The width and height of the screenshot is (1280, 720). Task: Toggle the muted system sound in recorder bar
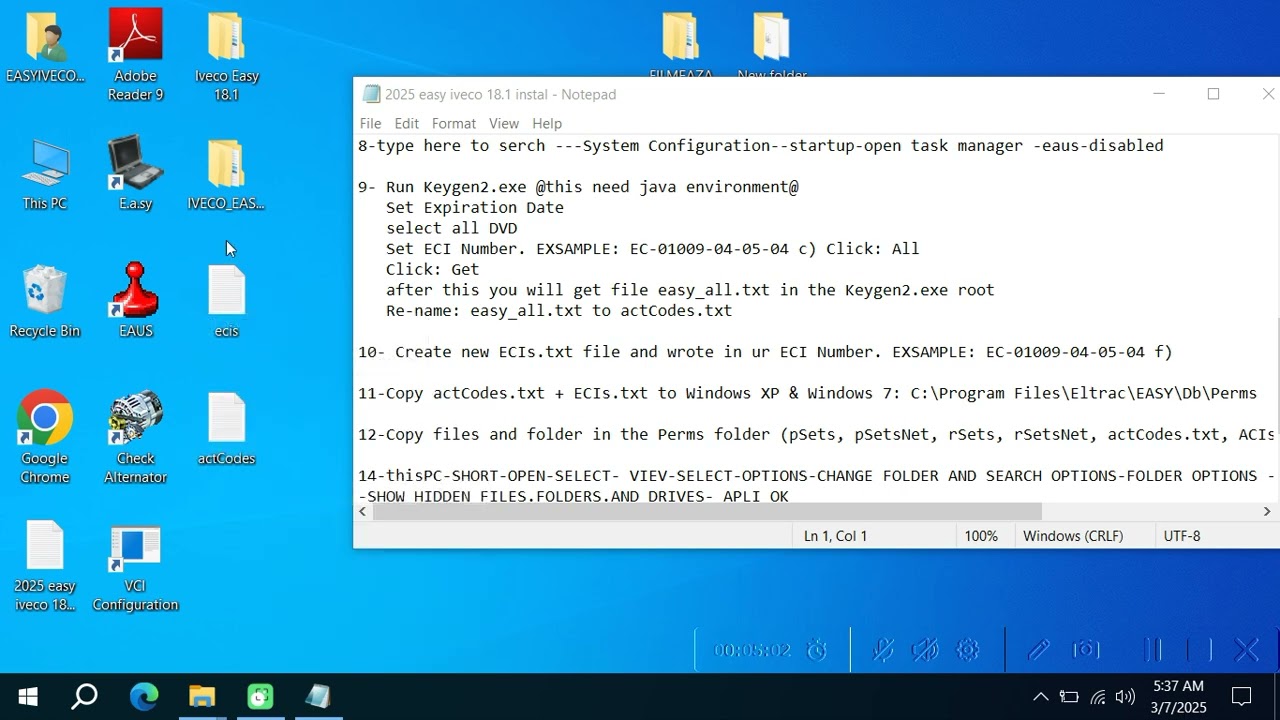pos(925,650)
